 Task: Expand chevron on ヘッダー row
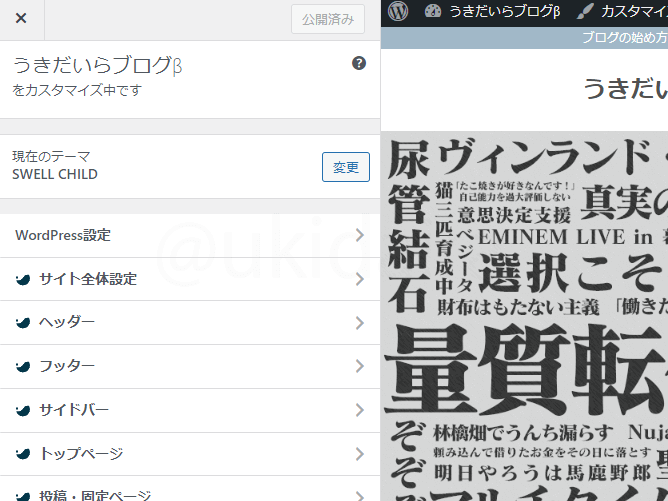360,323
